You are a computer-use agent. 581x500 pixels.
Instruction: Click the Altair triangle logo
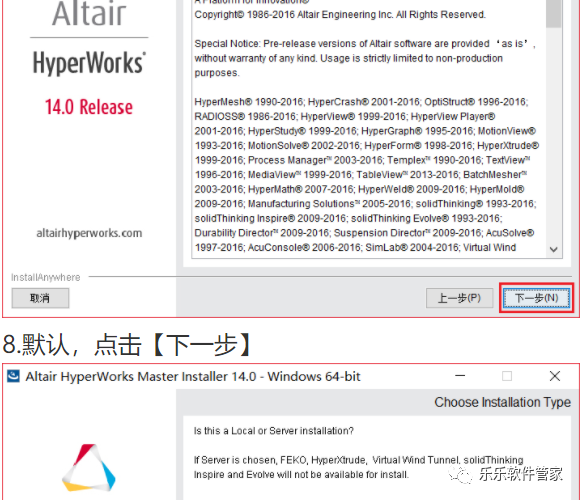[x=89, y=468]
